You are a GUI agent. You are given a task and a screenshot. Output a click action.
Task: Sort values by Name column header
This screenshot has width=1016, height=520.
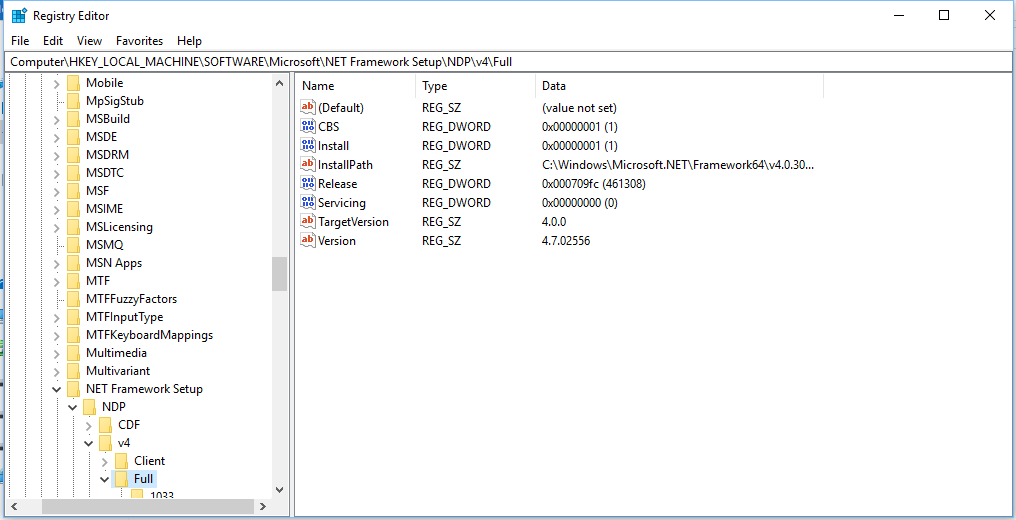(x=356, y=85)
